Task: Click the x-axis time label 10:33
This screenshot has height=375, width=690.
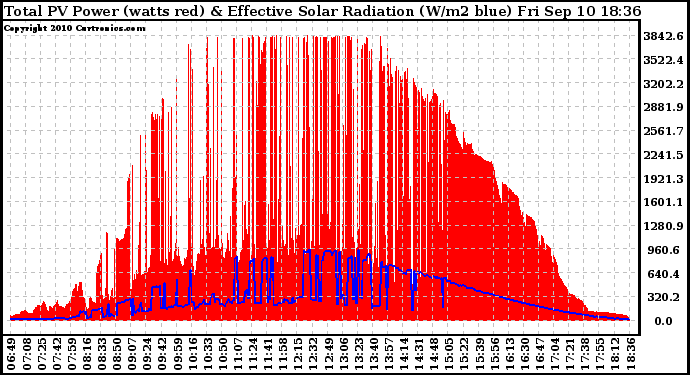Action: 207,354
